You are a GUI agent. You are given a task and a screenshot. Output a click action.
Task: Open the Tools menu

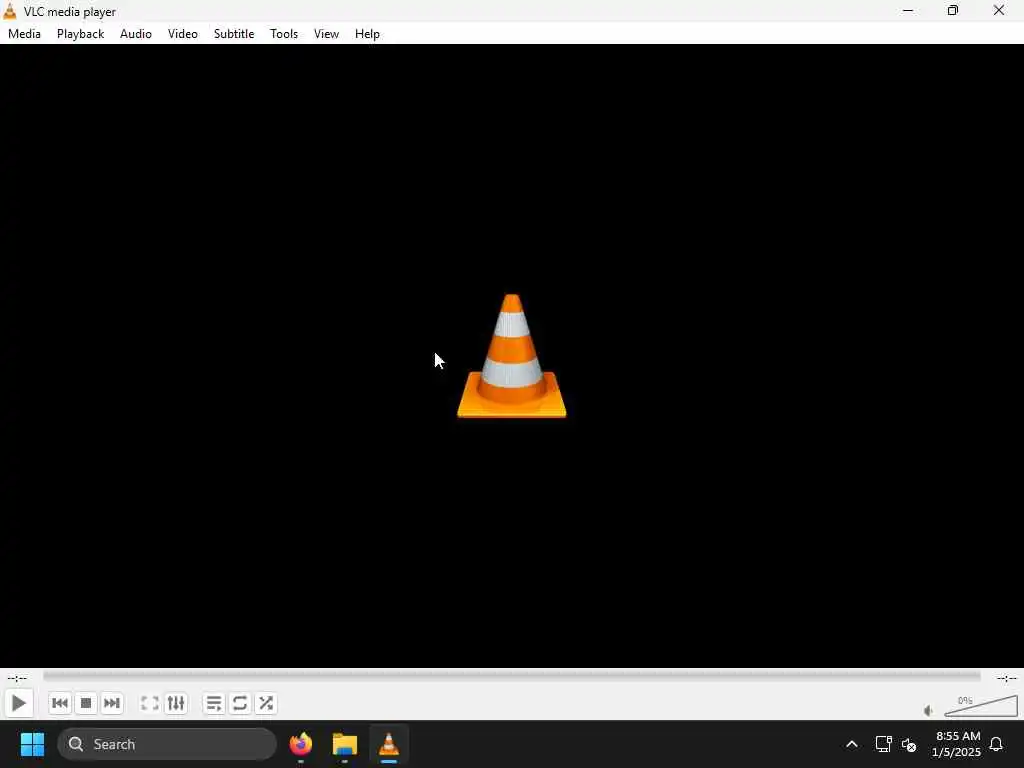284,34
